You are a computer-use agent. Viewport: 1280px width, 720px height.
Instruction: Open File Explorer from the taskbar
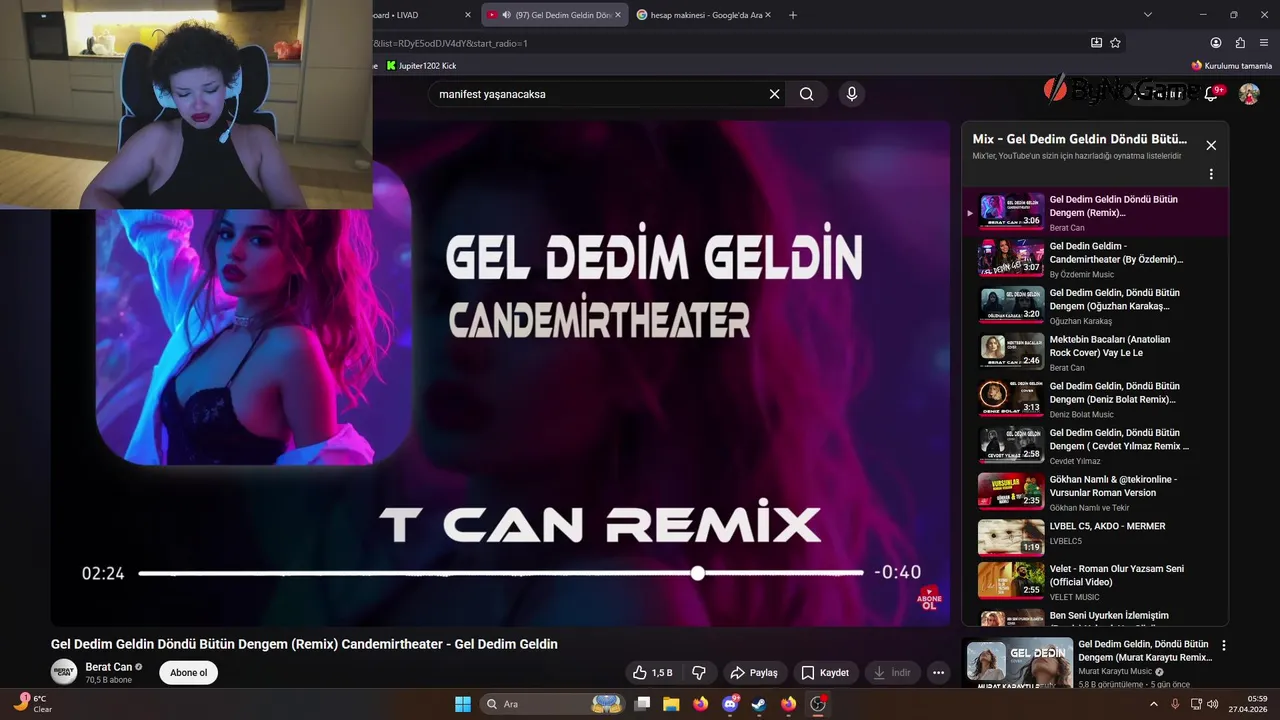click(671, 704)
